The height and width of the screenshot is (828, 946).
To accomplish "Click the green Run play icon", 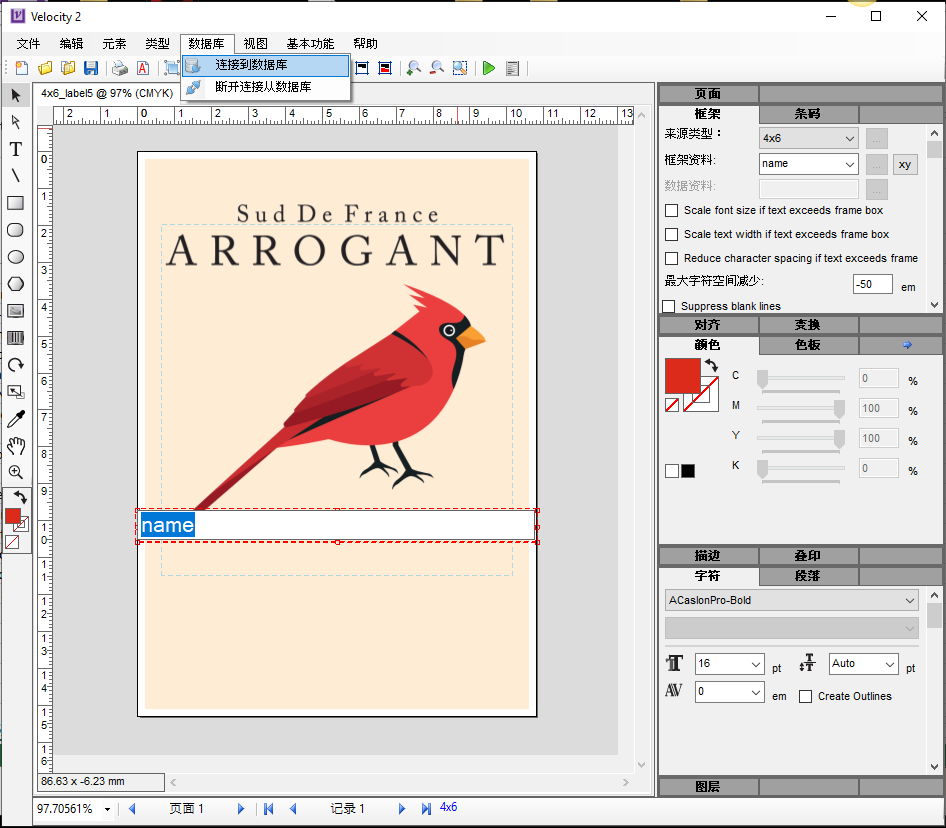I will point(489,68).
